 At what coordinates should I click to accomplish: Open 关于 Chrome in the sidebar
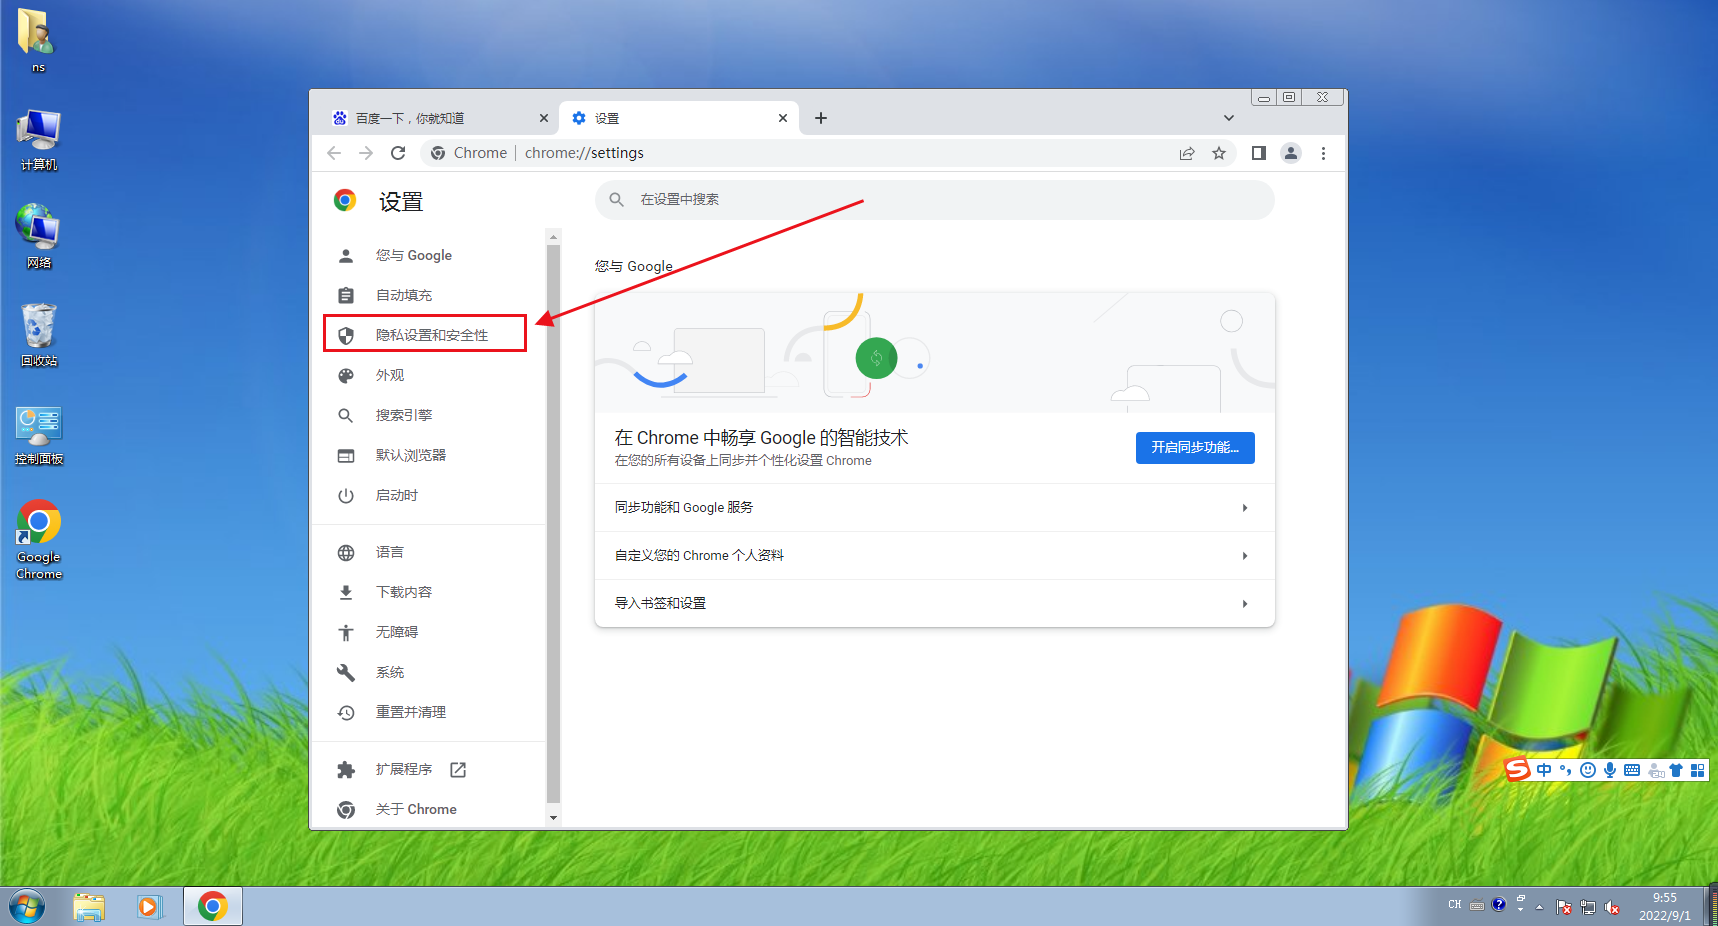click(x=416, y=809)
